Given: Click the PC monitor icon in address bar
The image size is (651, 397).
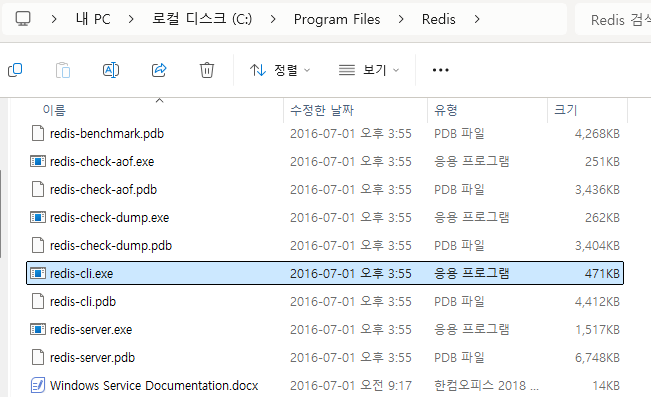Looking at the screenshot, I should pos(23,19).
